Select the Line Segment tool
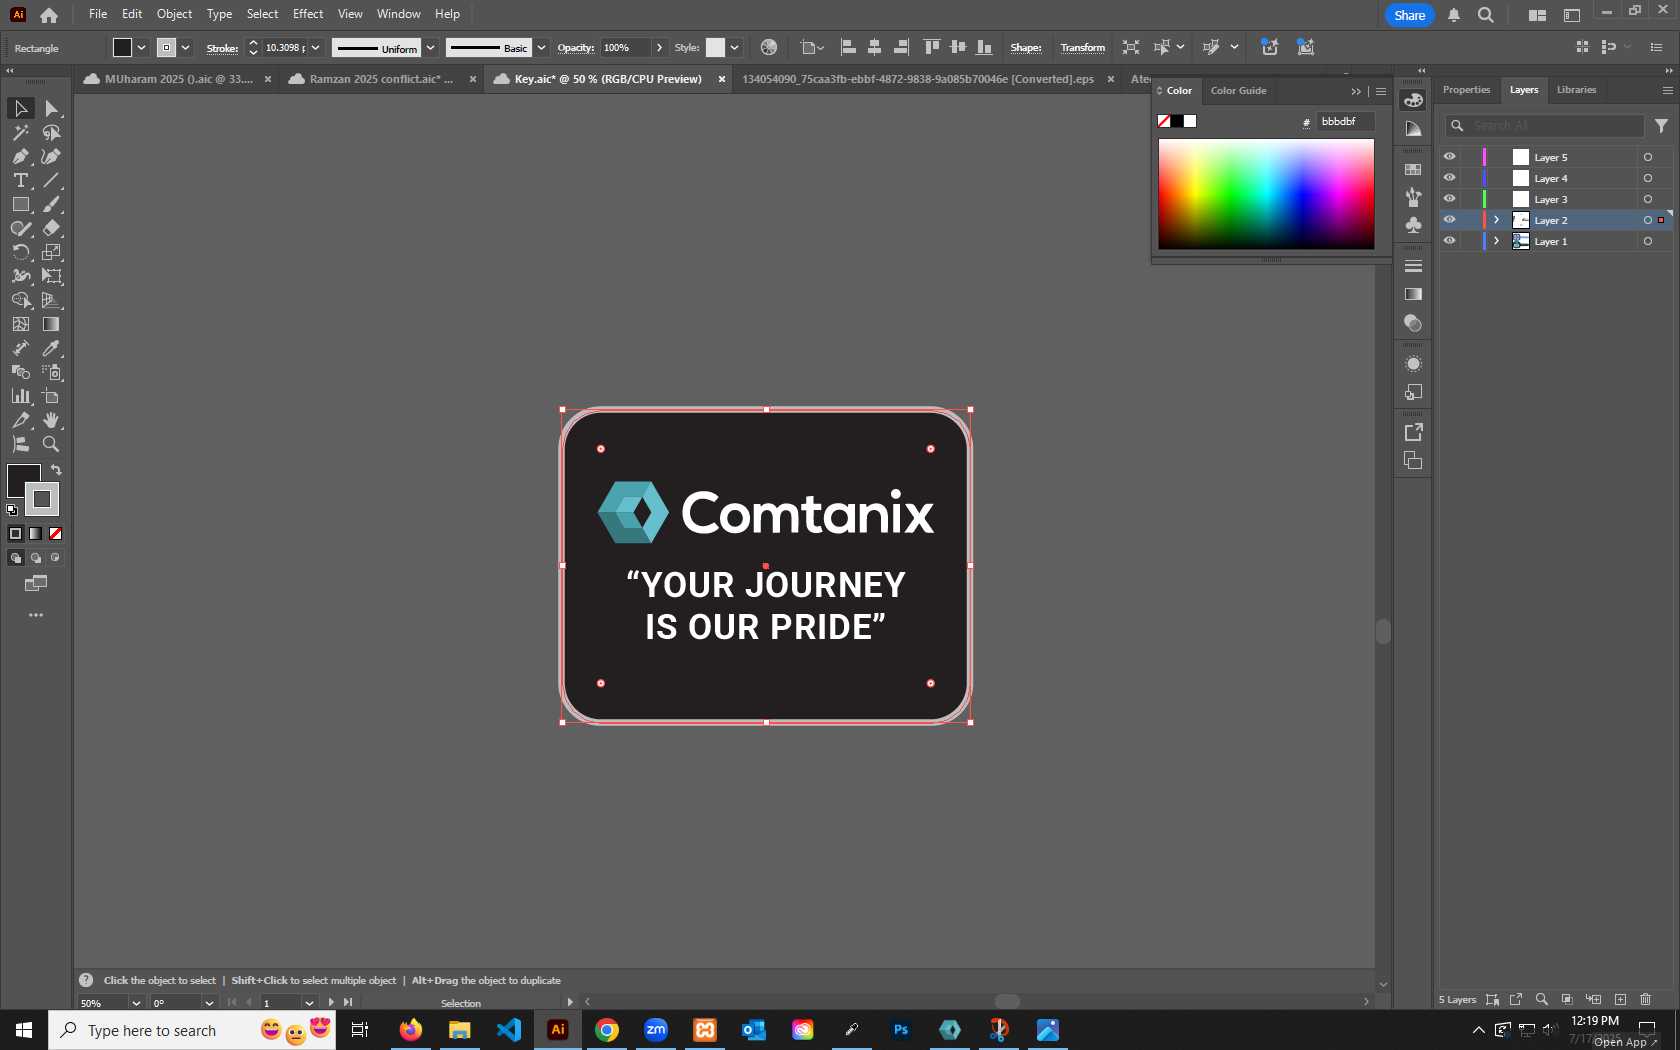This screenshot has width=1680, height=1050. [x=52, y=180]
